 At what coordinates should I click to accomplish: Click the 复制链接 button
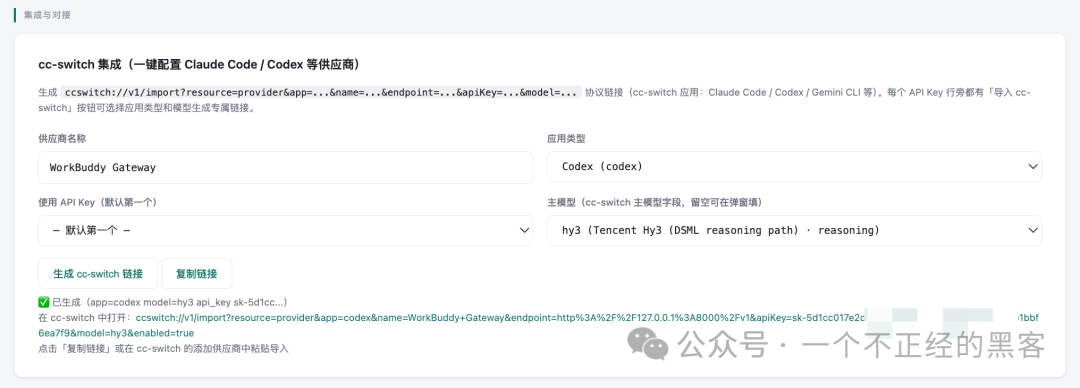coord(196,274)
